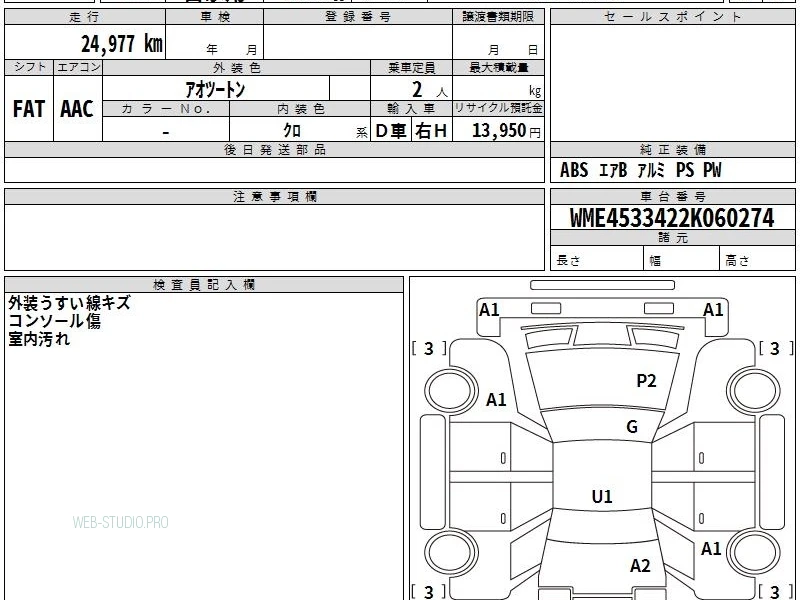
Task: Click inspector note コンソール傷
Action: tap(54, 321)
